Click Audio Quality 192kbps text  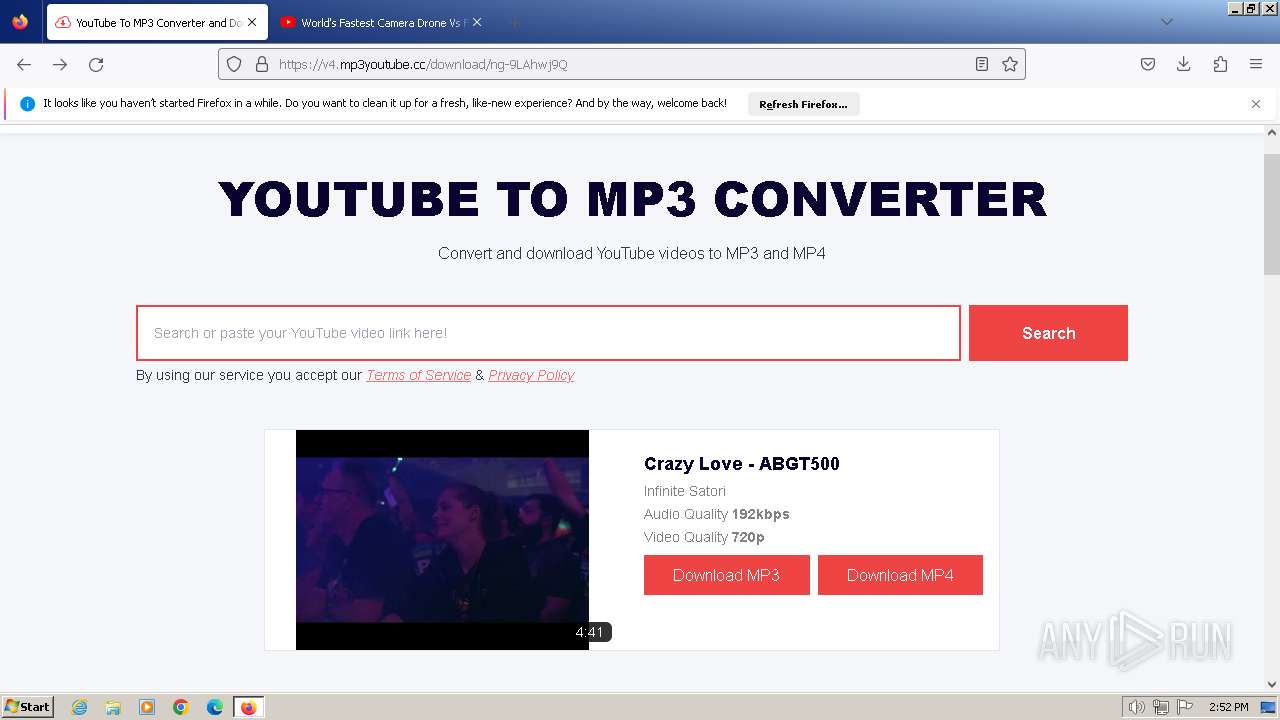pyautogui.click(x=717, y=514)
